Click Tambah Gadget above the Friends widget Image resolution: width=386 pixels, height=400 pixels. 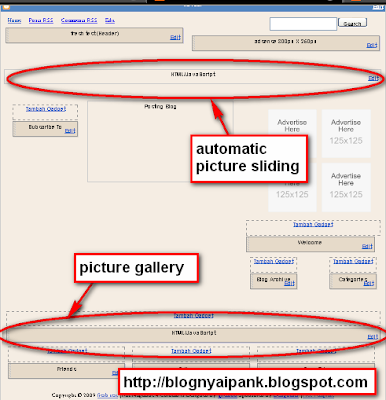[67, 351]
